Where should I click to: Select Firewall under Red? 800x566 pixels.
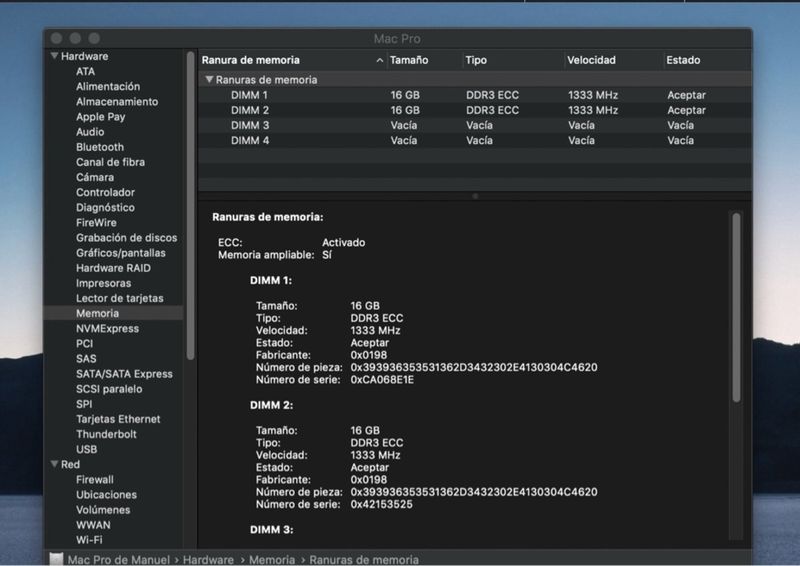pyautogui.click(x=94, y=480)
